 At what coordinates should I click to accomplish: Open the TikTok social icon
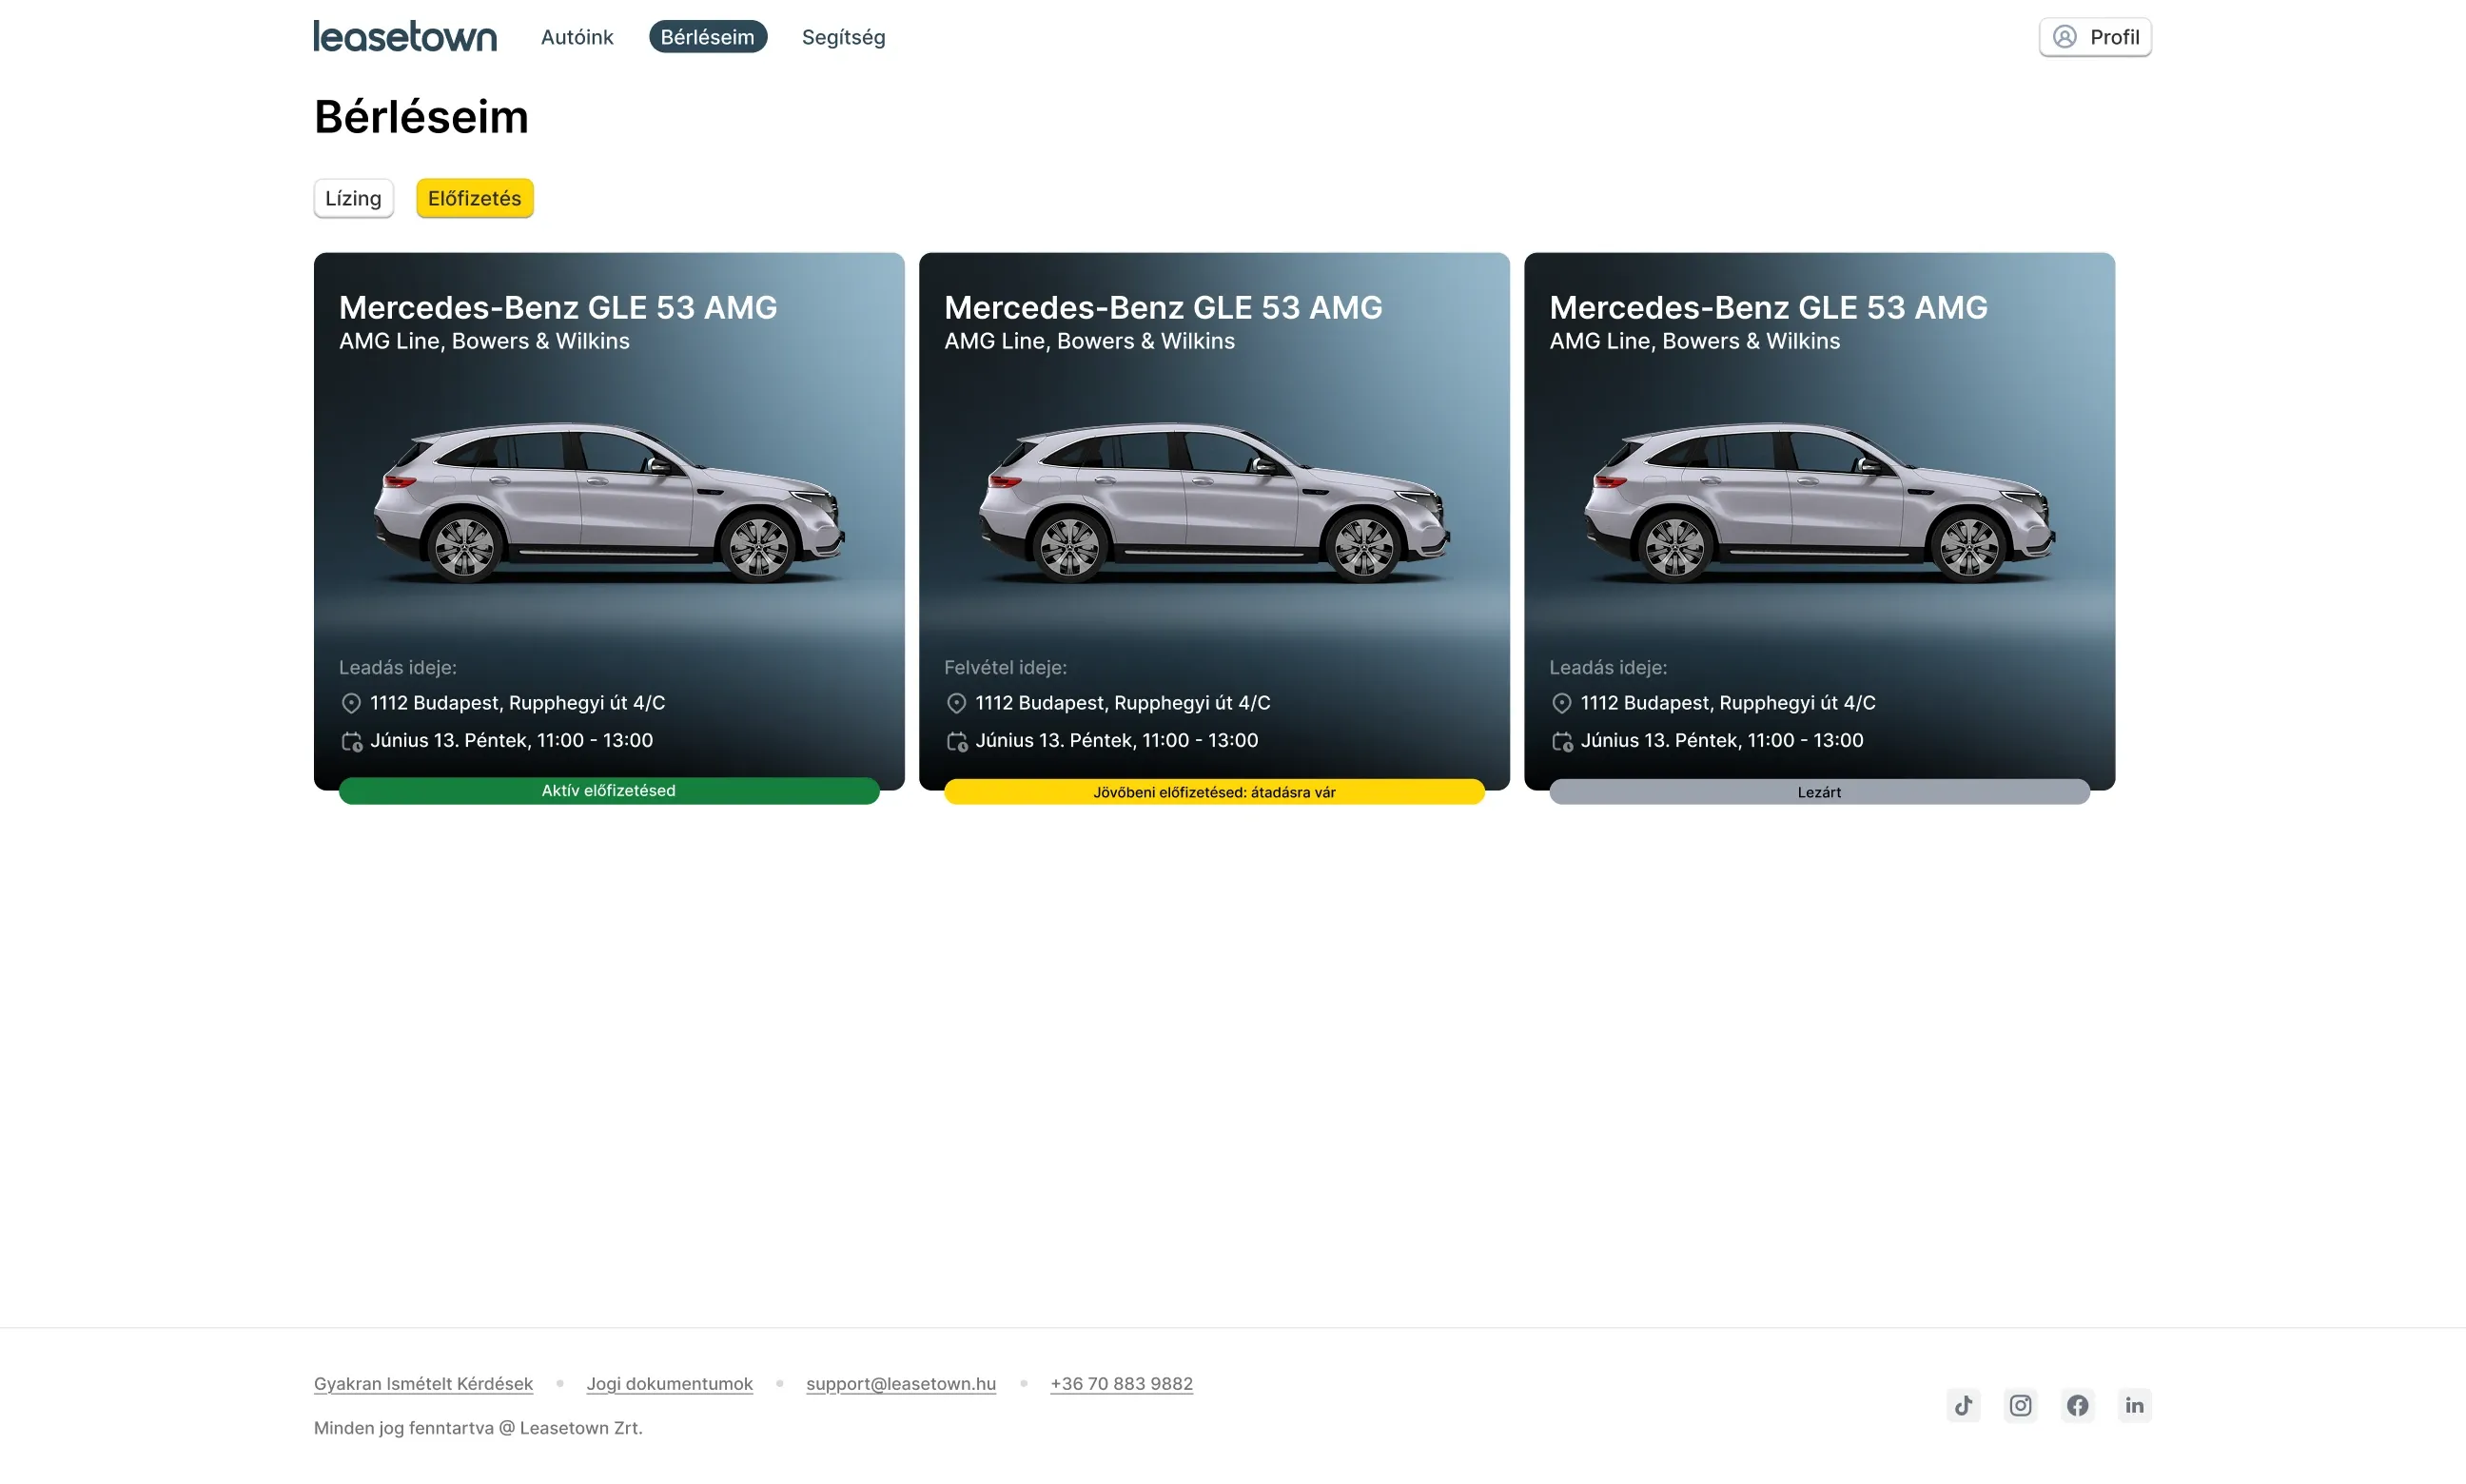click(1963, 1405)
